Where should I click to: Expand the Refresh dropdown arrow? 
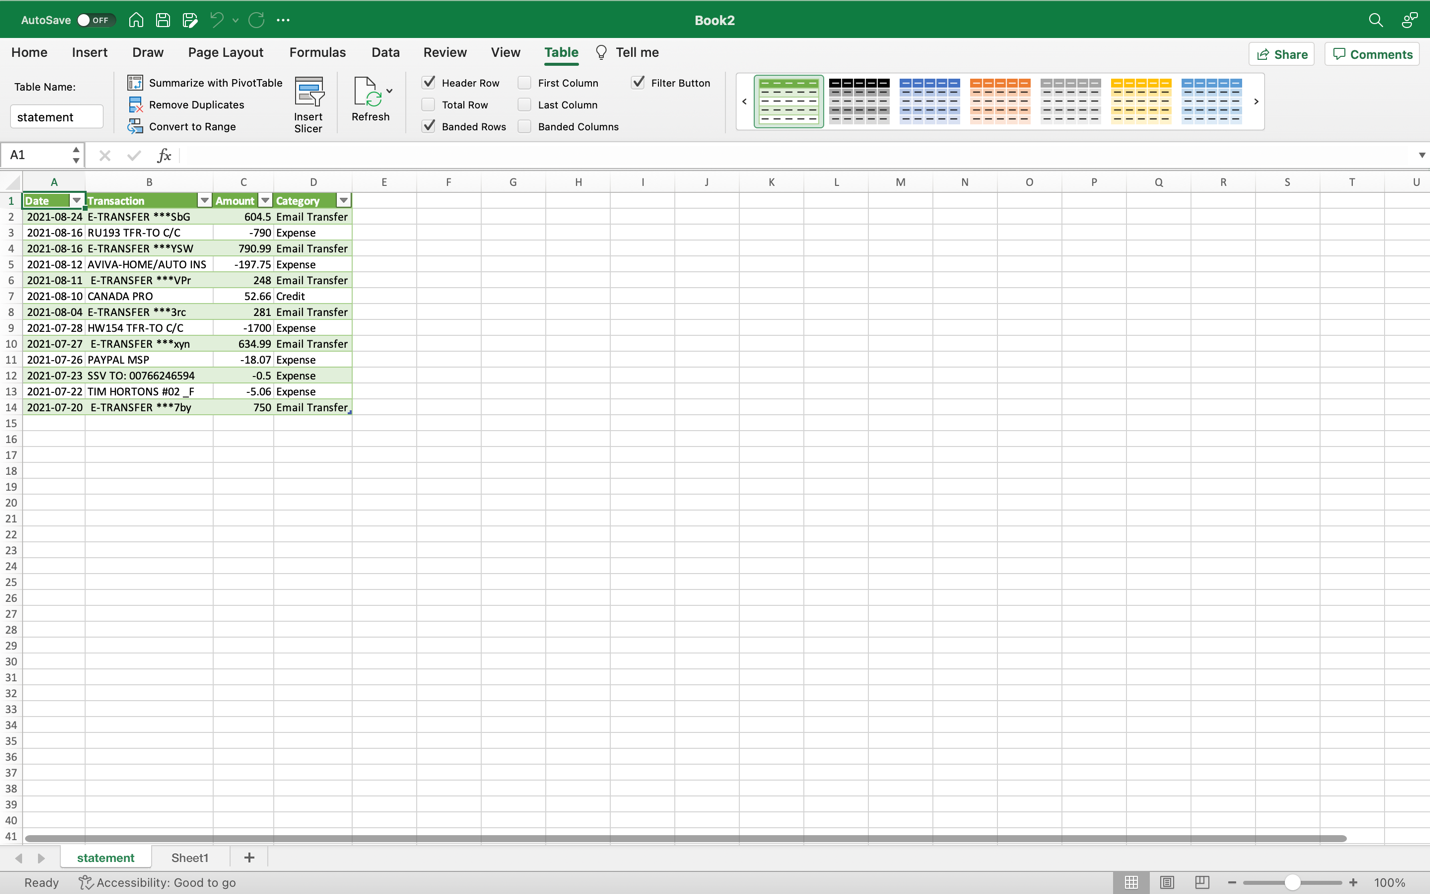pos(389,91)
